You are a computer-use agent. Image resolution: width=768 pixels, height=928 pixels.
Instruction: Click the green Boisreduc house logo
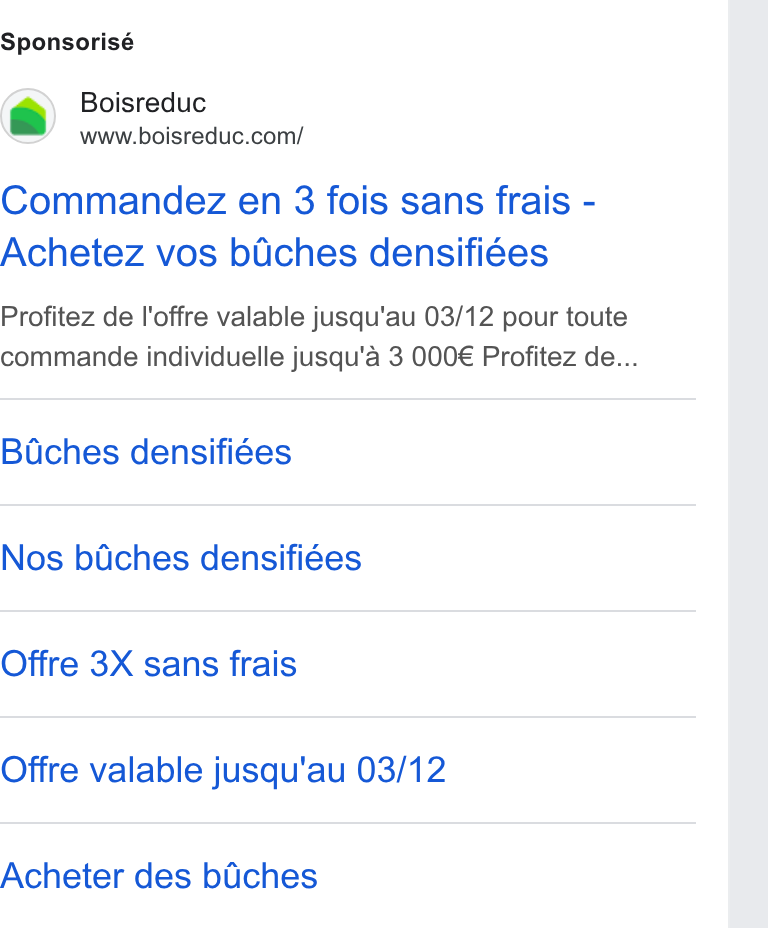click(28, 116)
